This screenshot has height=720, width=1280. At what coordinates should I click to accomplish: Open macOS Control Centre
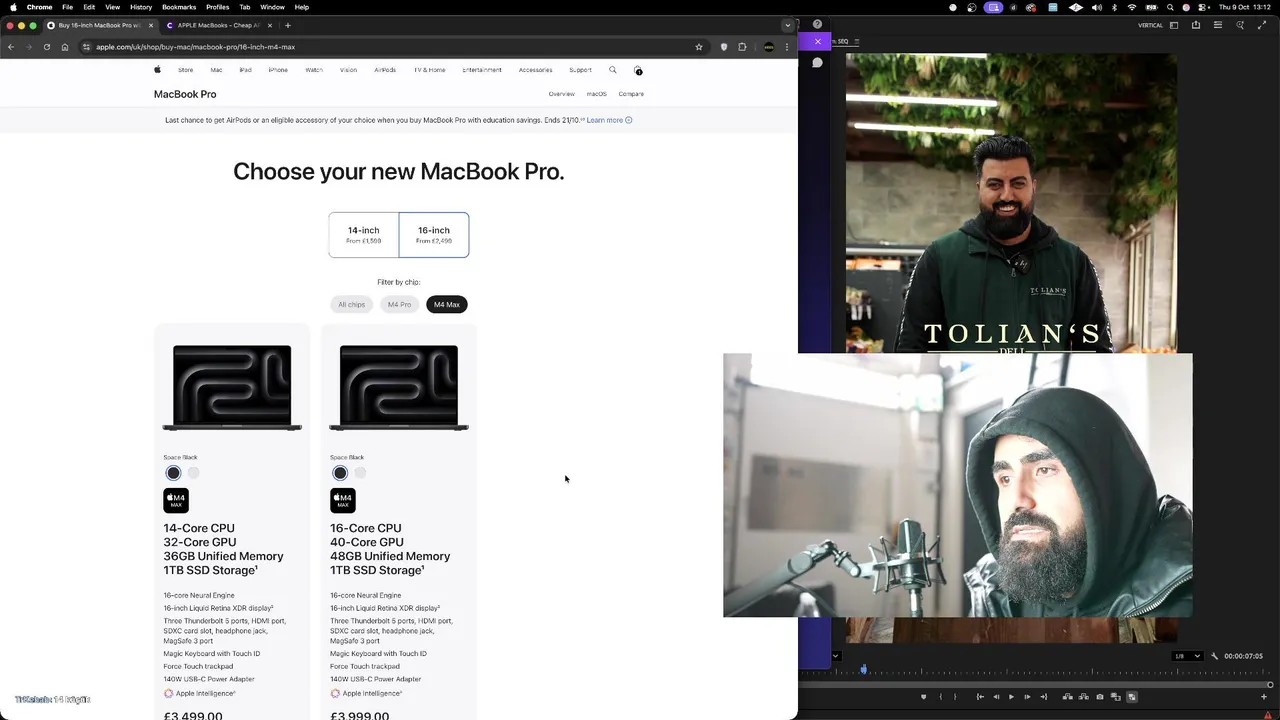(x=1203, y=7)
